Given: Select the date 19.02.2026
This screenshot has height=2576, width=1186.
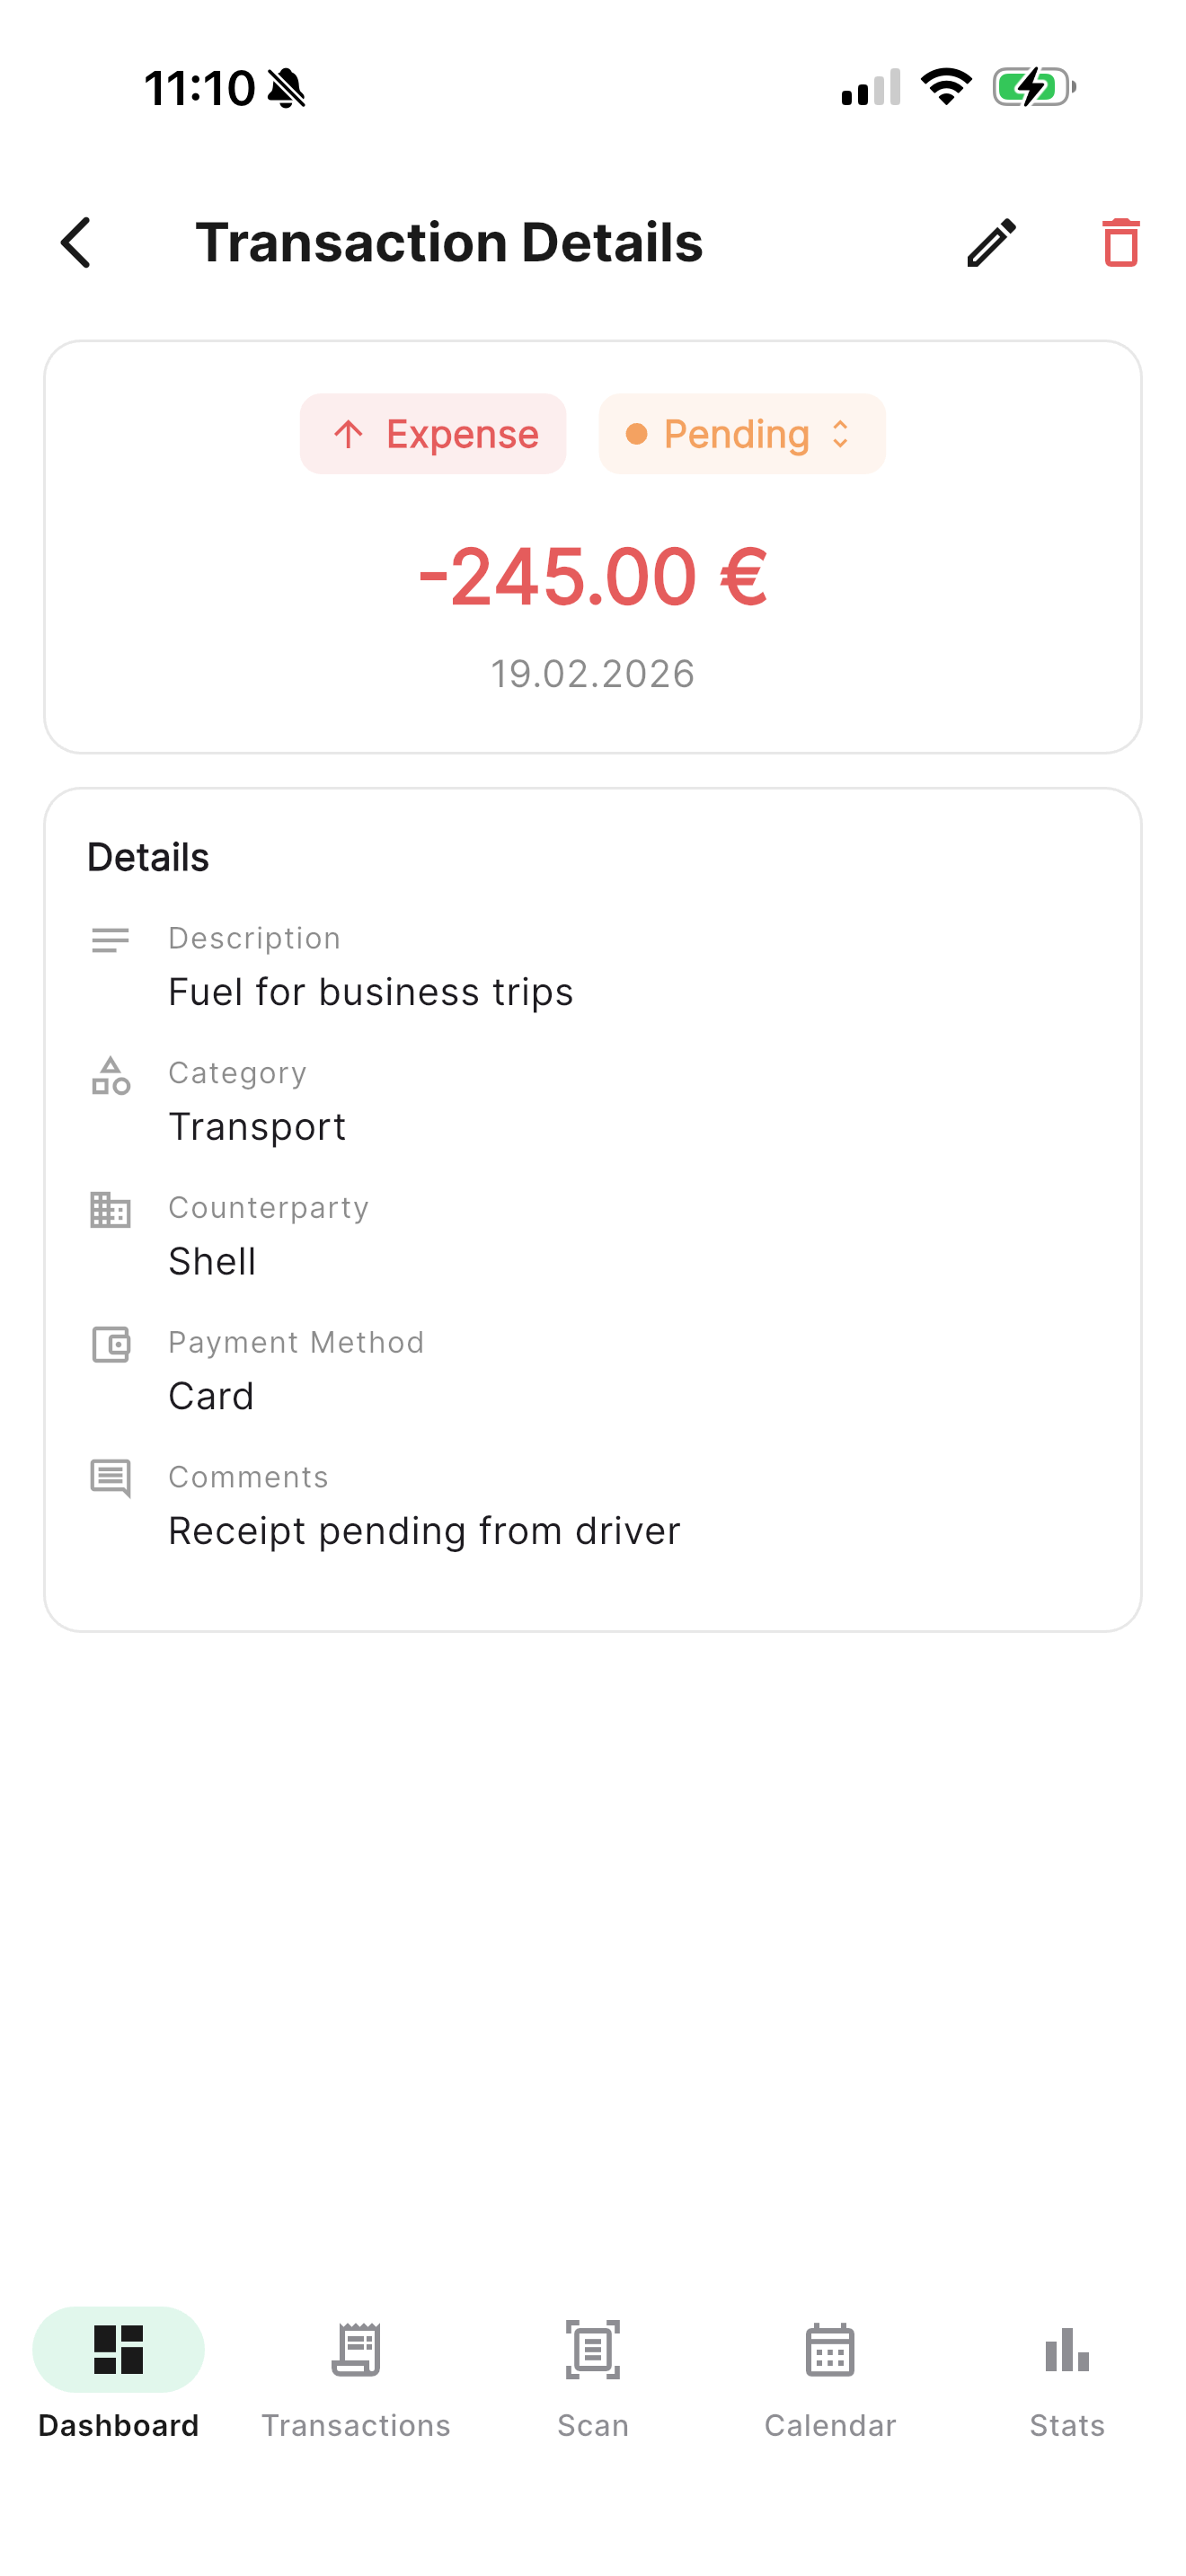Looking at the screenshot, I should pos(593,674).
